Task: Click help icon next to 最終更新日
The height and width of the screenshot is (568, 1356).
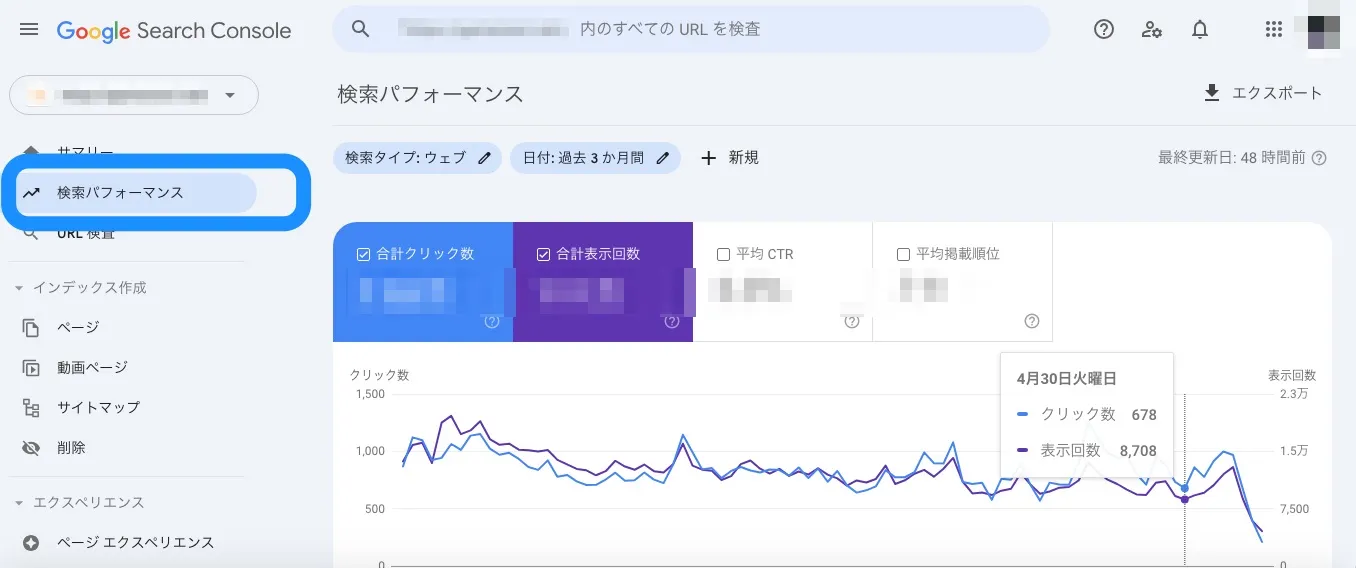Action: tap(1319, 158)
